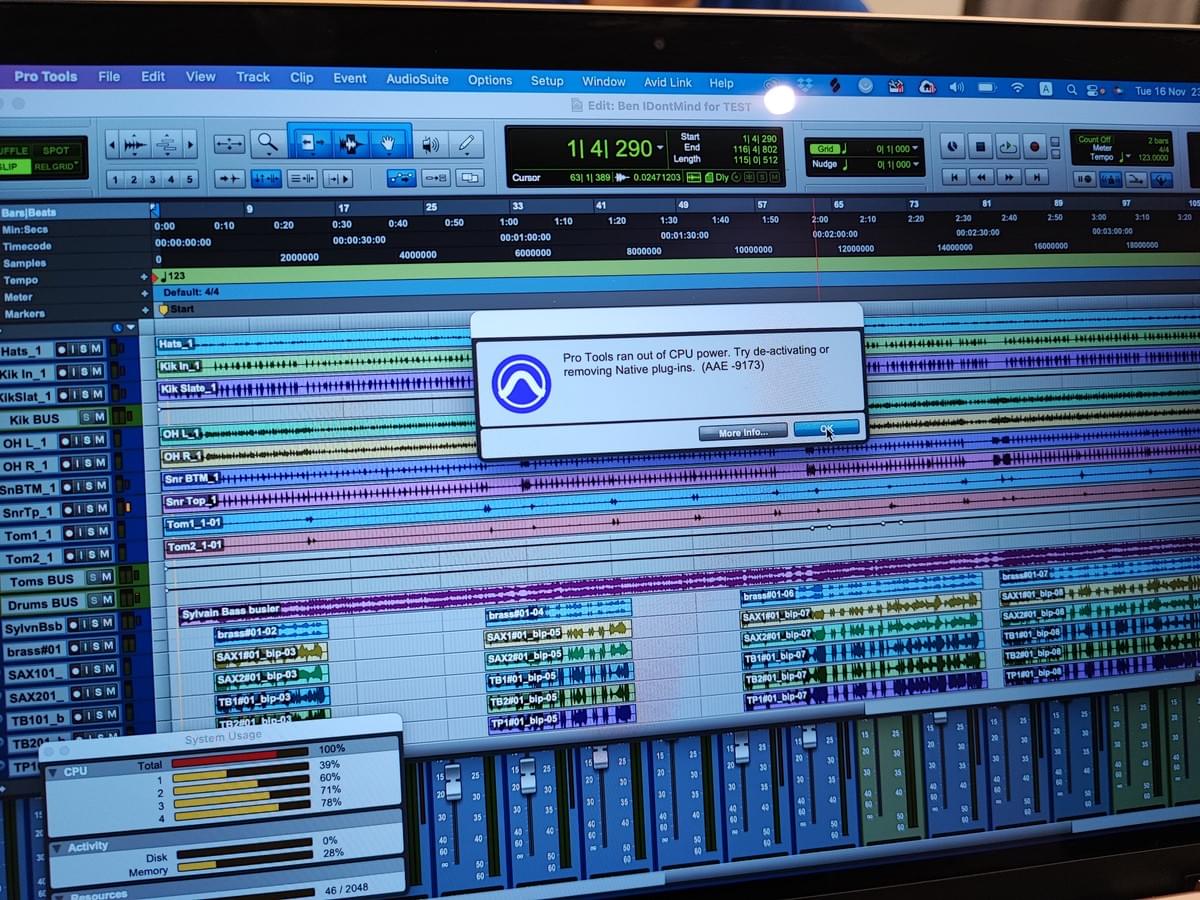Select the Zoomer magnifier tool
This screenshot has width=1200, height=900.
(267, 143)
